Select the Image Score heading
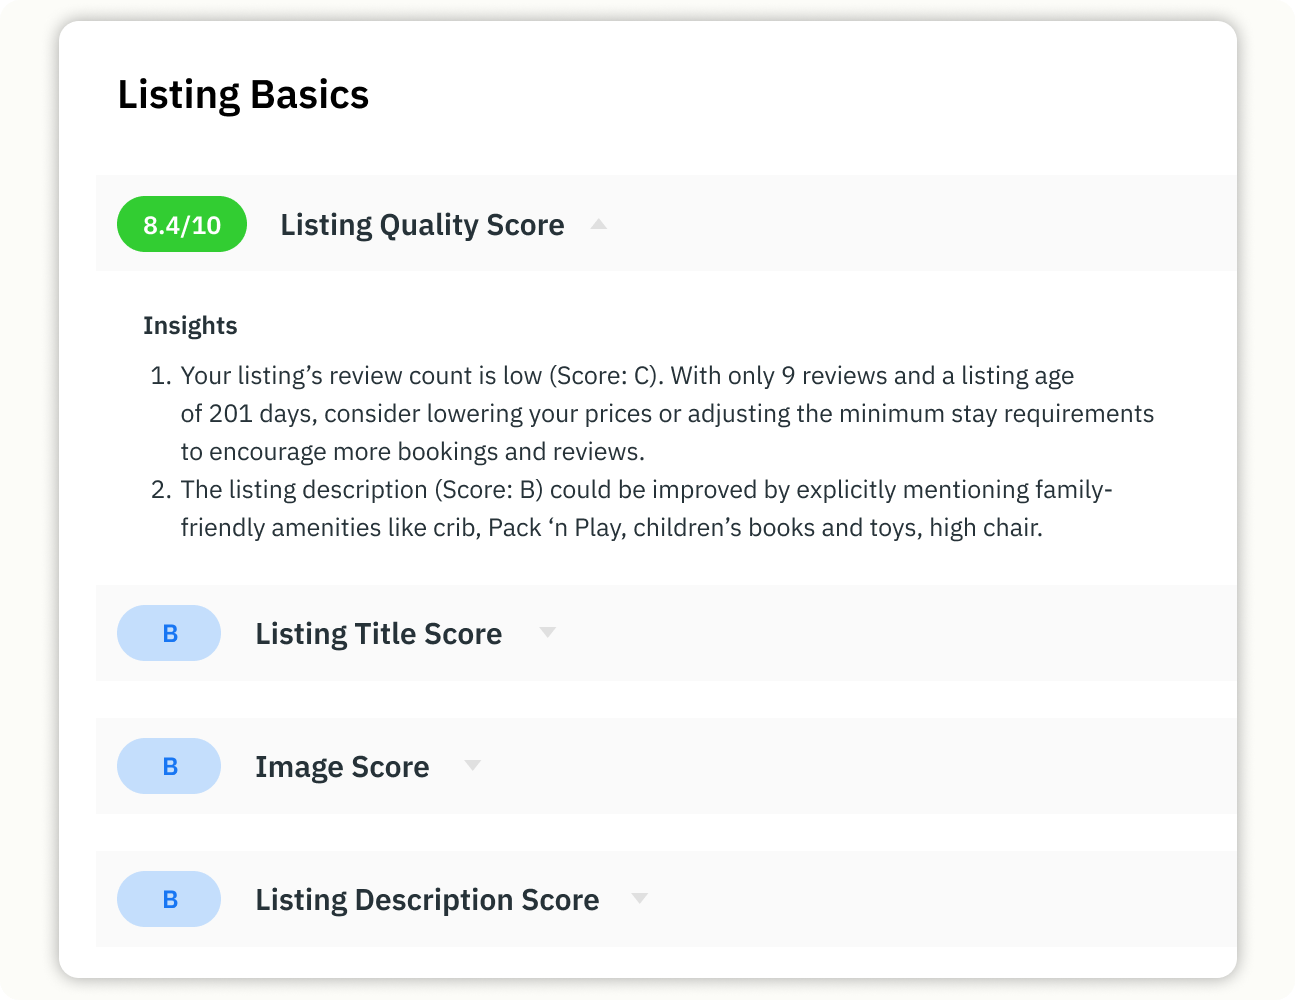This screenshot has width=1295, height=1000. [342, 767]
